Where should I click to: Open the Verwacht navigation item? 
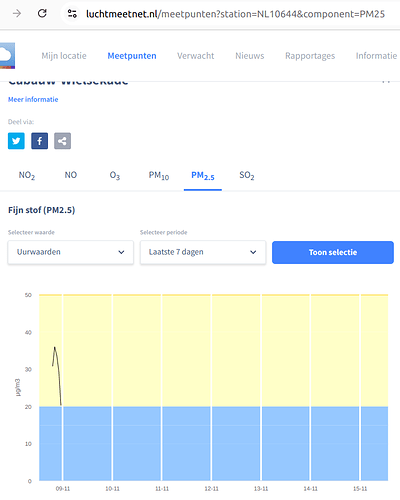click(x=195, y=56)
